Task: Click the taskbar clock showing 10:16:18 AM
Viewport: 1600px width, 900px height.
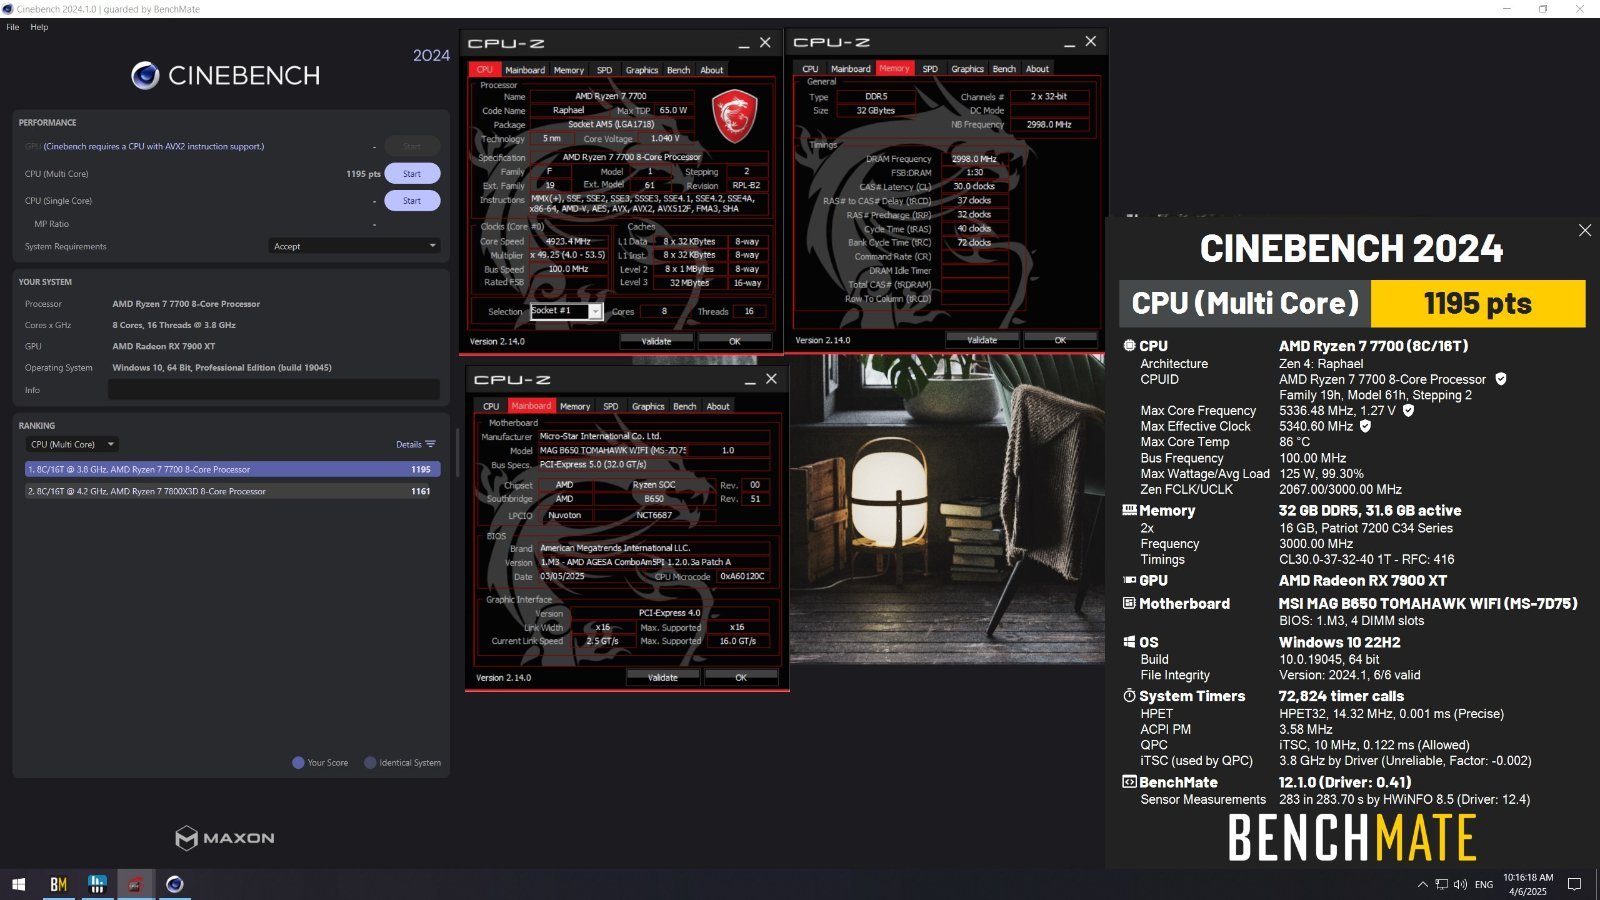Action: tap(1527, 884)
